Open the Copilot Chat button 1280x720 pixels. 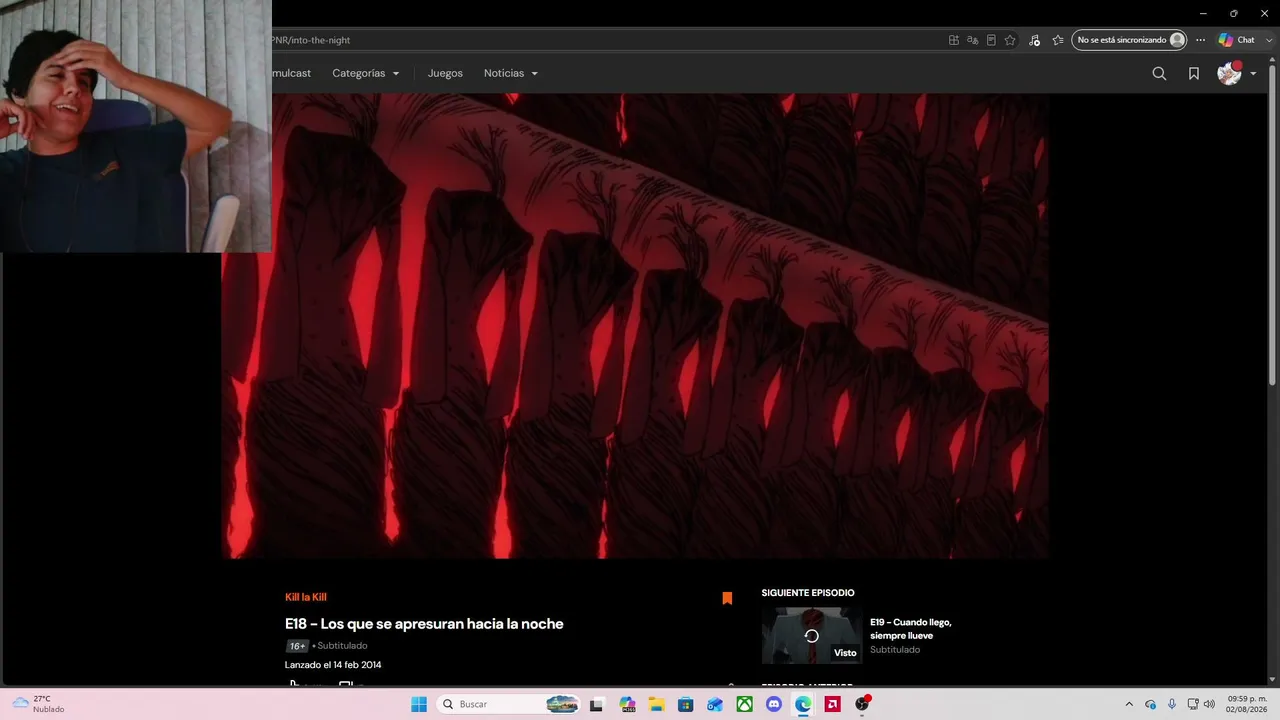click(x=1236, y=40)
